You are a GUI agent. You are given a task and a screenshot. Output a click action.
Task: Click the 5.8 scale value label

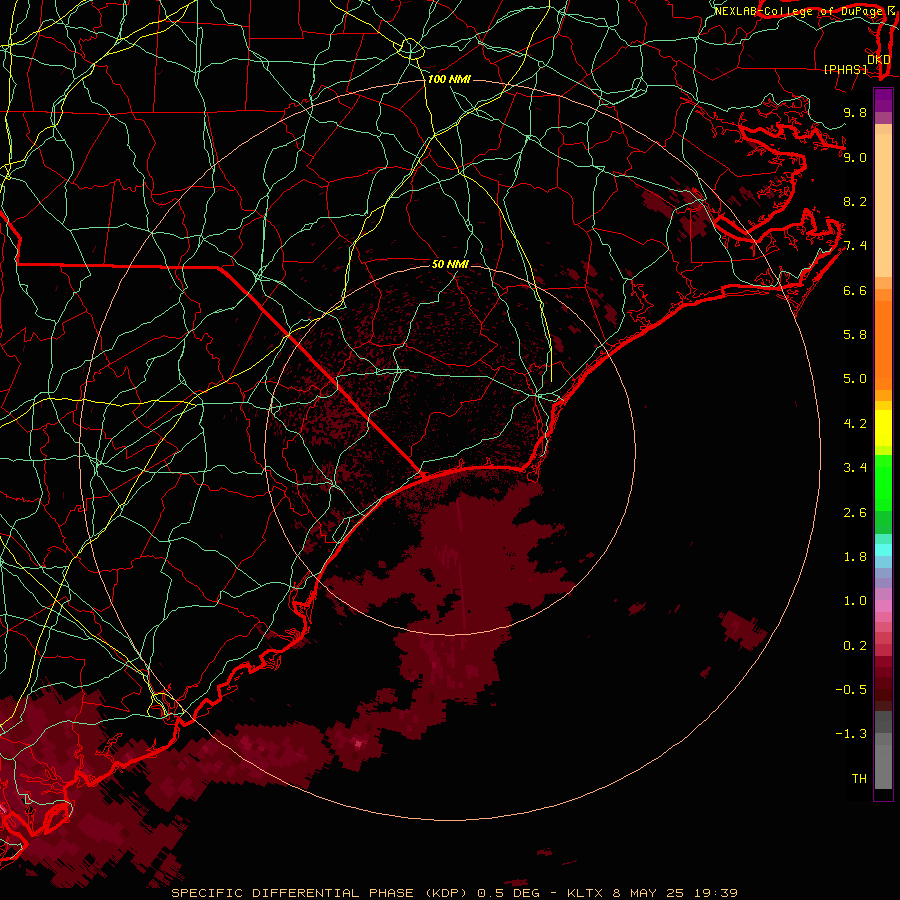pyautogui.click(x=855, y=335)
